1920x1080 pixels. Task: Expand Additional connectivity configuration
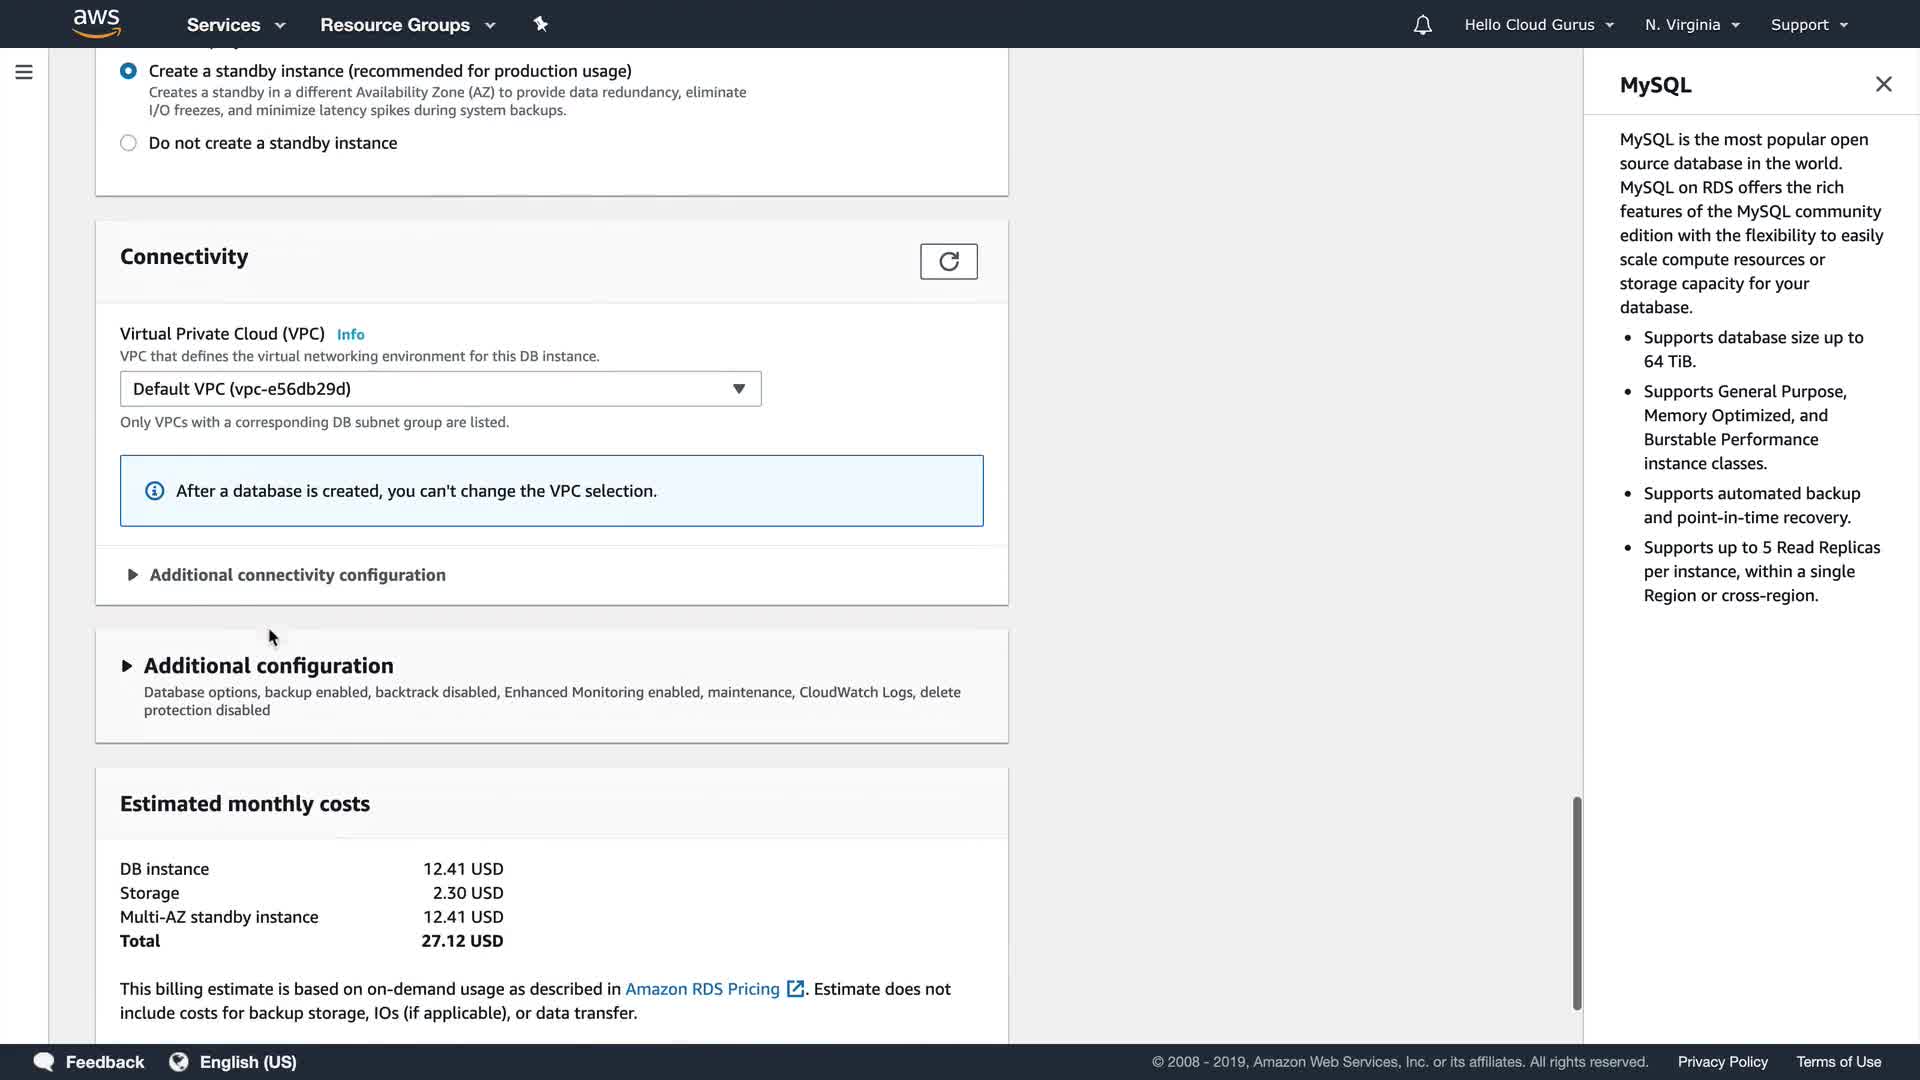[x=297, y=575]
